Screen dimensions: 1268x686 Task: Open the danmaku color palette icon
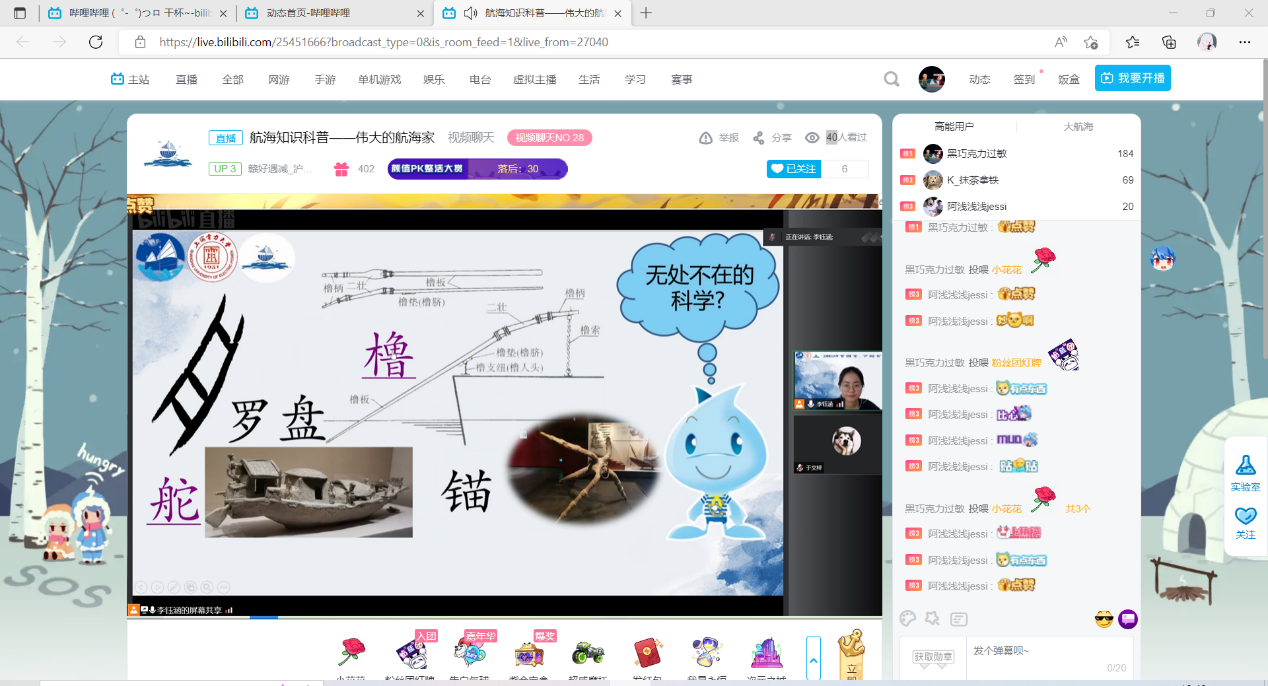click(x=908, y=619)
